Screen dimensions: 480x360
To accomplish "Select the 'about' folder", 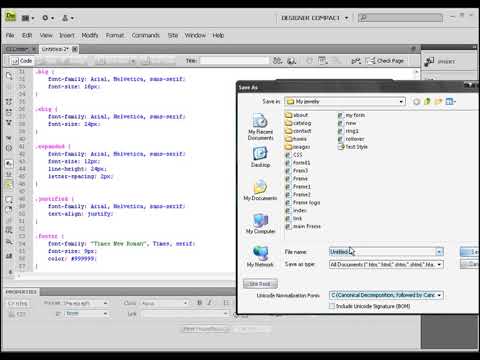I will 296,115.
